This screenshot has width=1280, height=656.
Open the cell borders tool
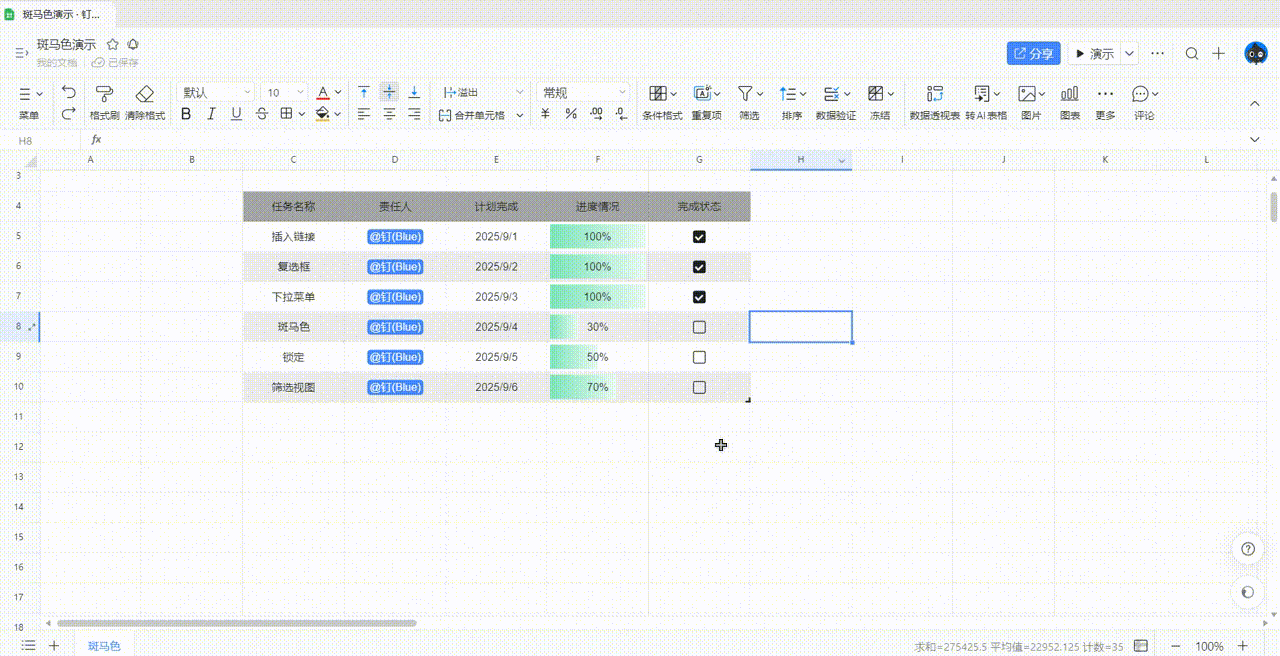pyautogui.click(x=286, y=114)
